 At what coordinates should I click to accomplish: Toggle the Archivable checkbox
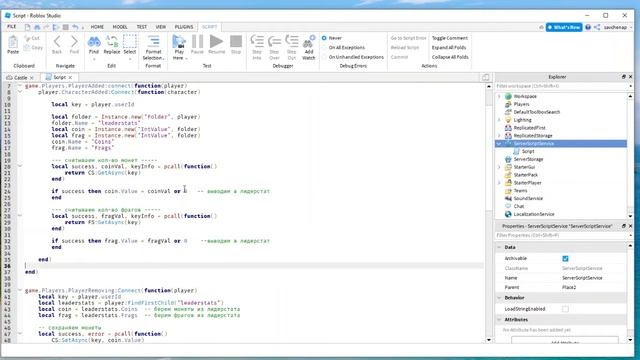565,258
